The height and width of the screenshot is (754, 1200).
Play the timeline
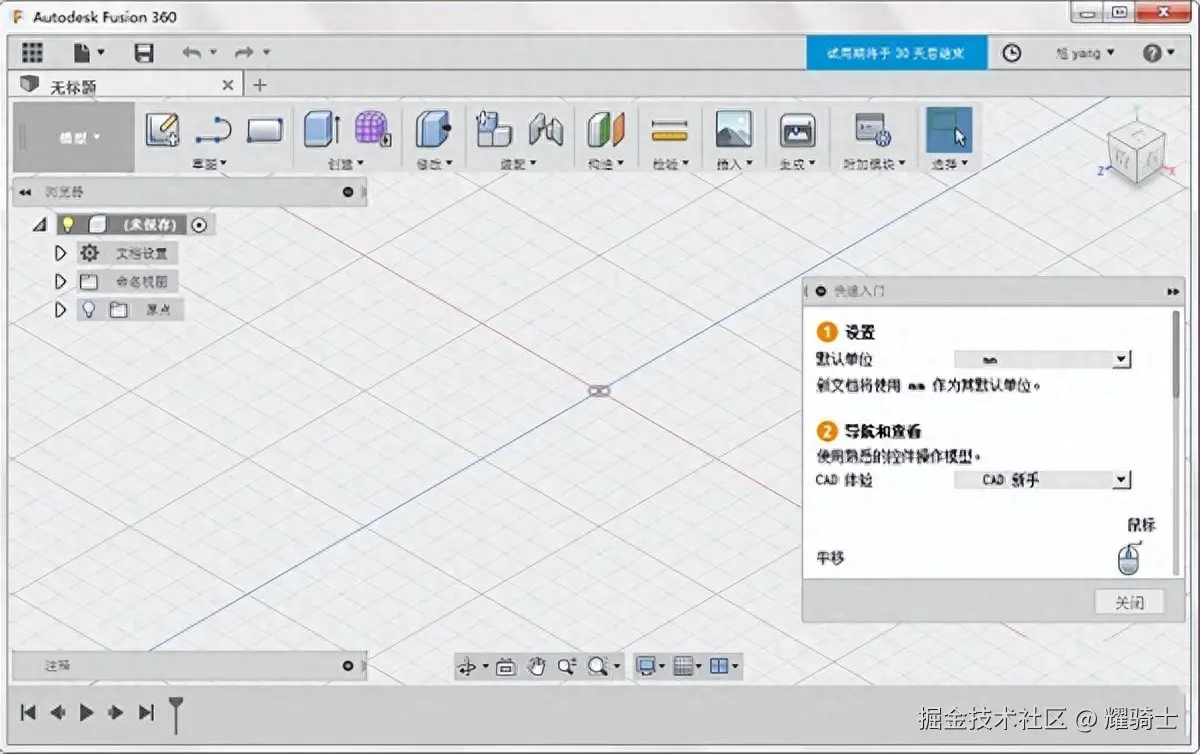coord(86,712)
